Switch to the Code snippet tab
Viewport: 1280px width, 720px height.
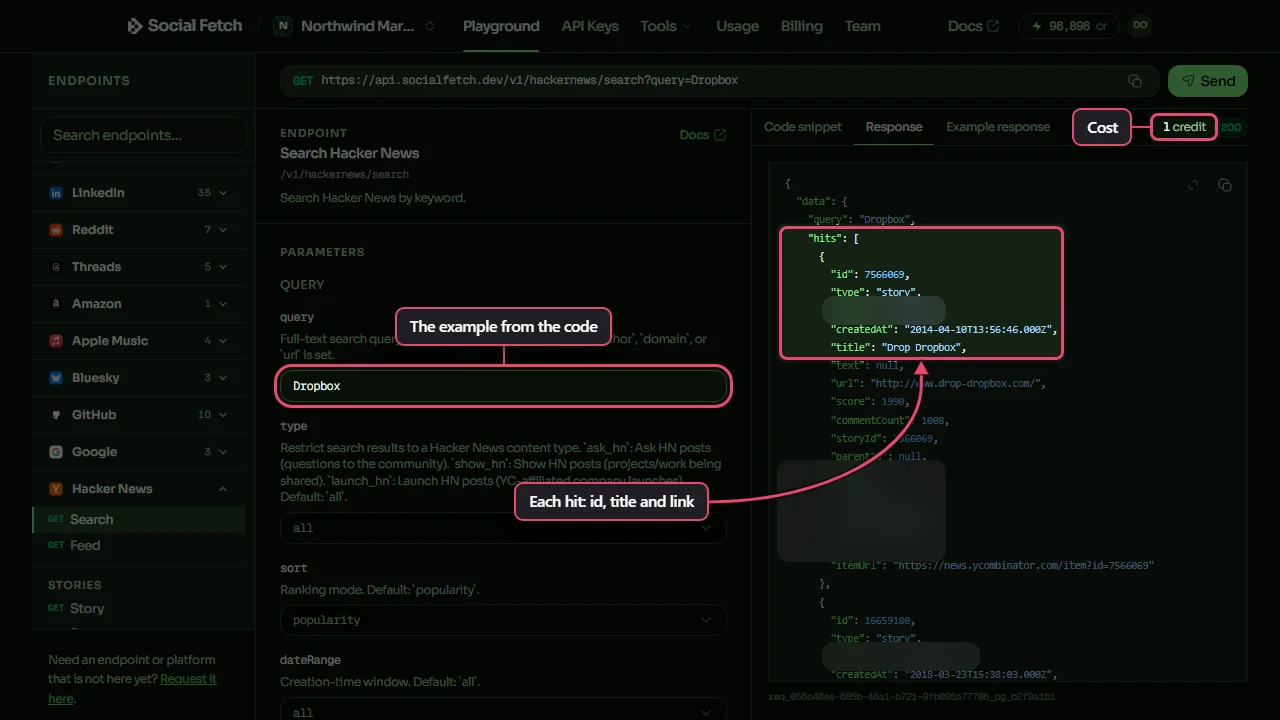point(803,127)
